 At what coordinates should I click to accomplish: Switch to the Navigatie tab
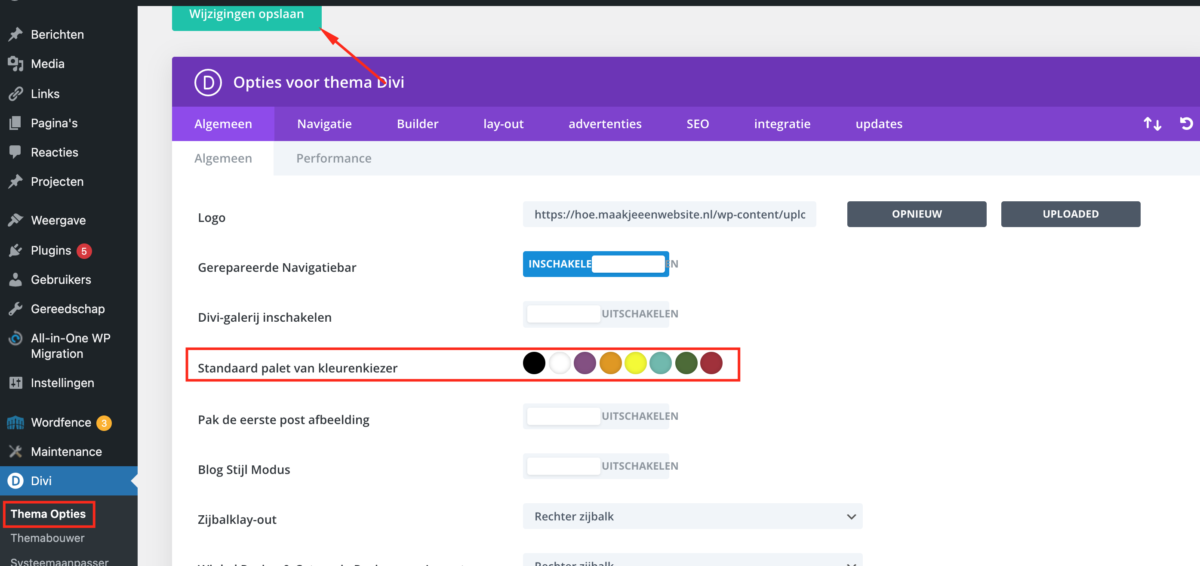coord(324,124)
